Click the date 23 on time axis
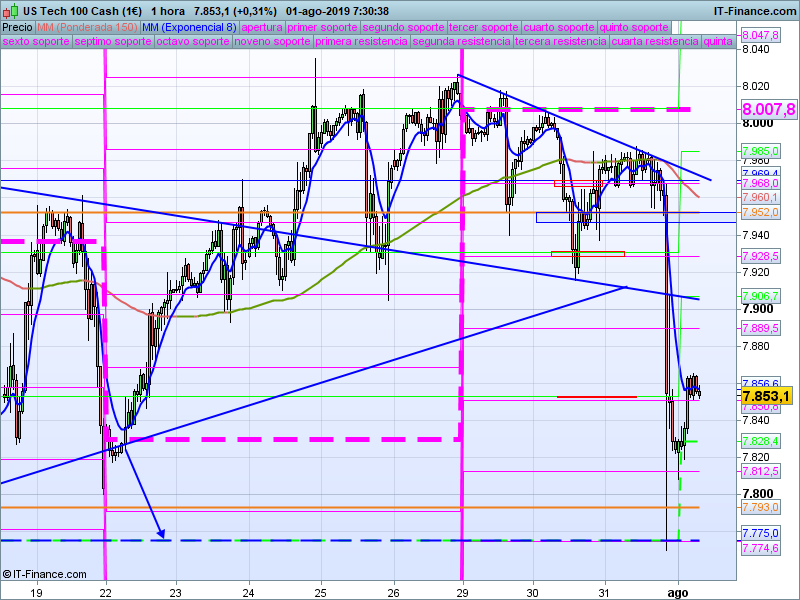This screenshot has width=800, height=600. (x=176, y=593)
